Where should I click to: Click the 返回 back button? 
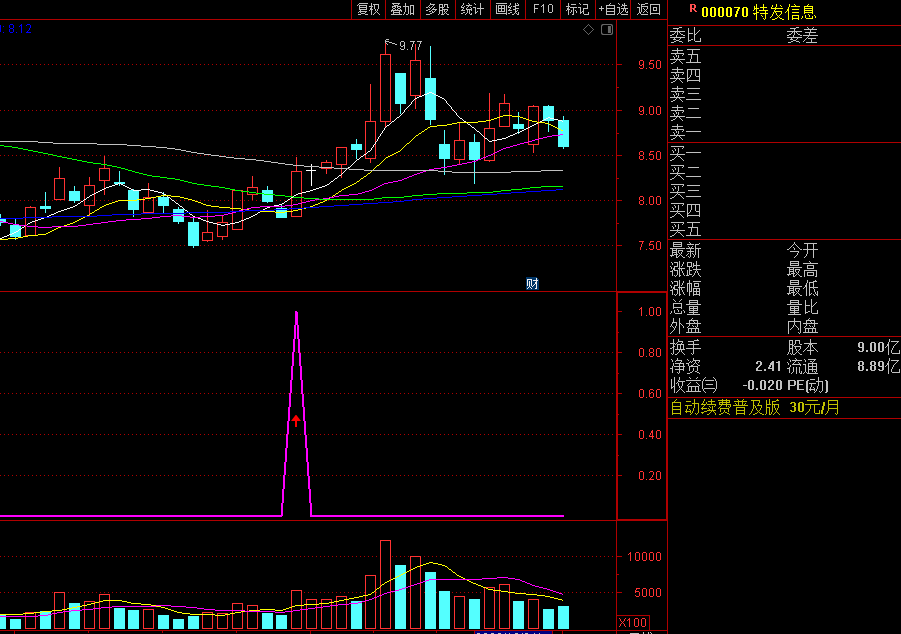click(649, 9)
